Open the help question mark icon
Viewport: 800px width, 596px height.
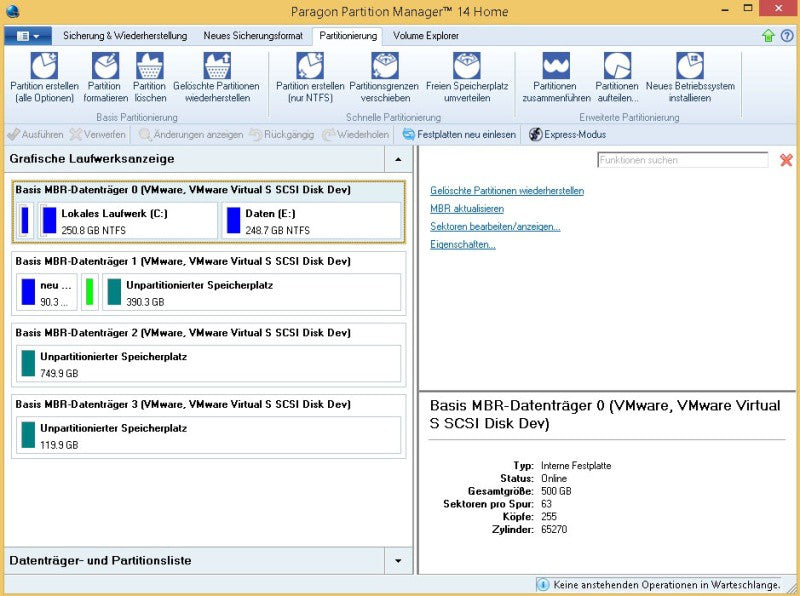(x=787, y=36)
